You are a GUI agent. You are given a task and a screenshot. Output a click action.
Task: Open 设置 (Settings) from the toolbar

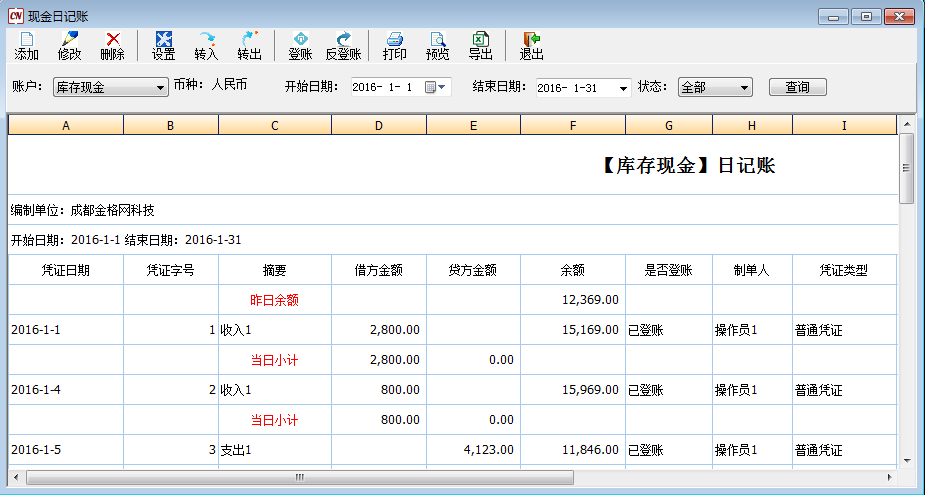[x=163, y=45]
